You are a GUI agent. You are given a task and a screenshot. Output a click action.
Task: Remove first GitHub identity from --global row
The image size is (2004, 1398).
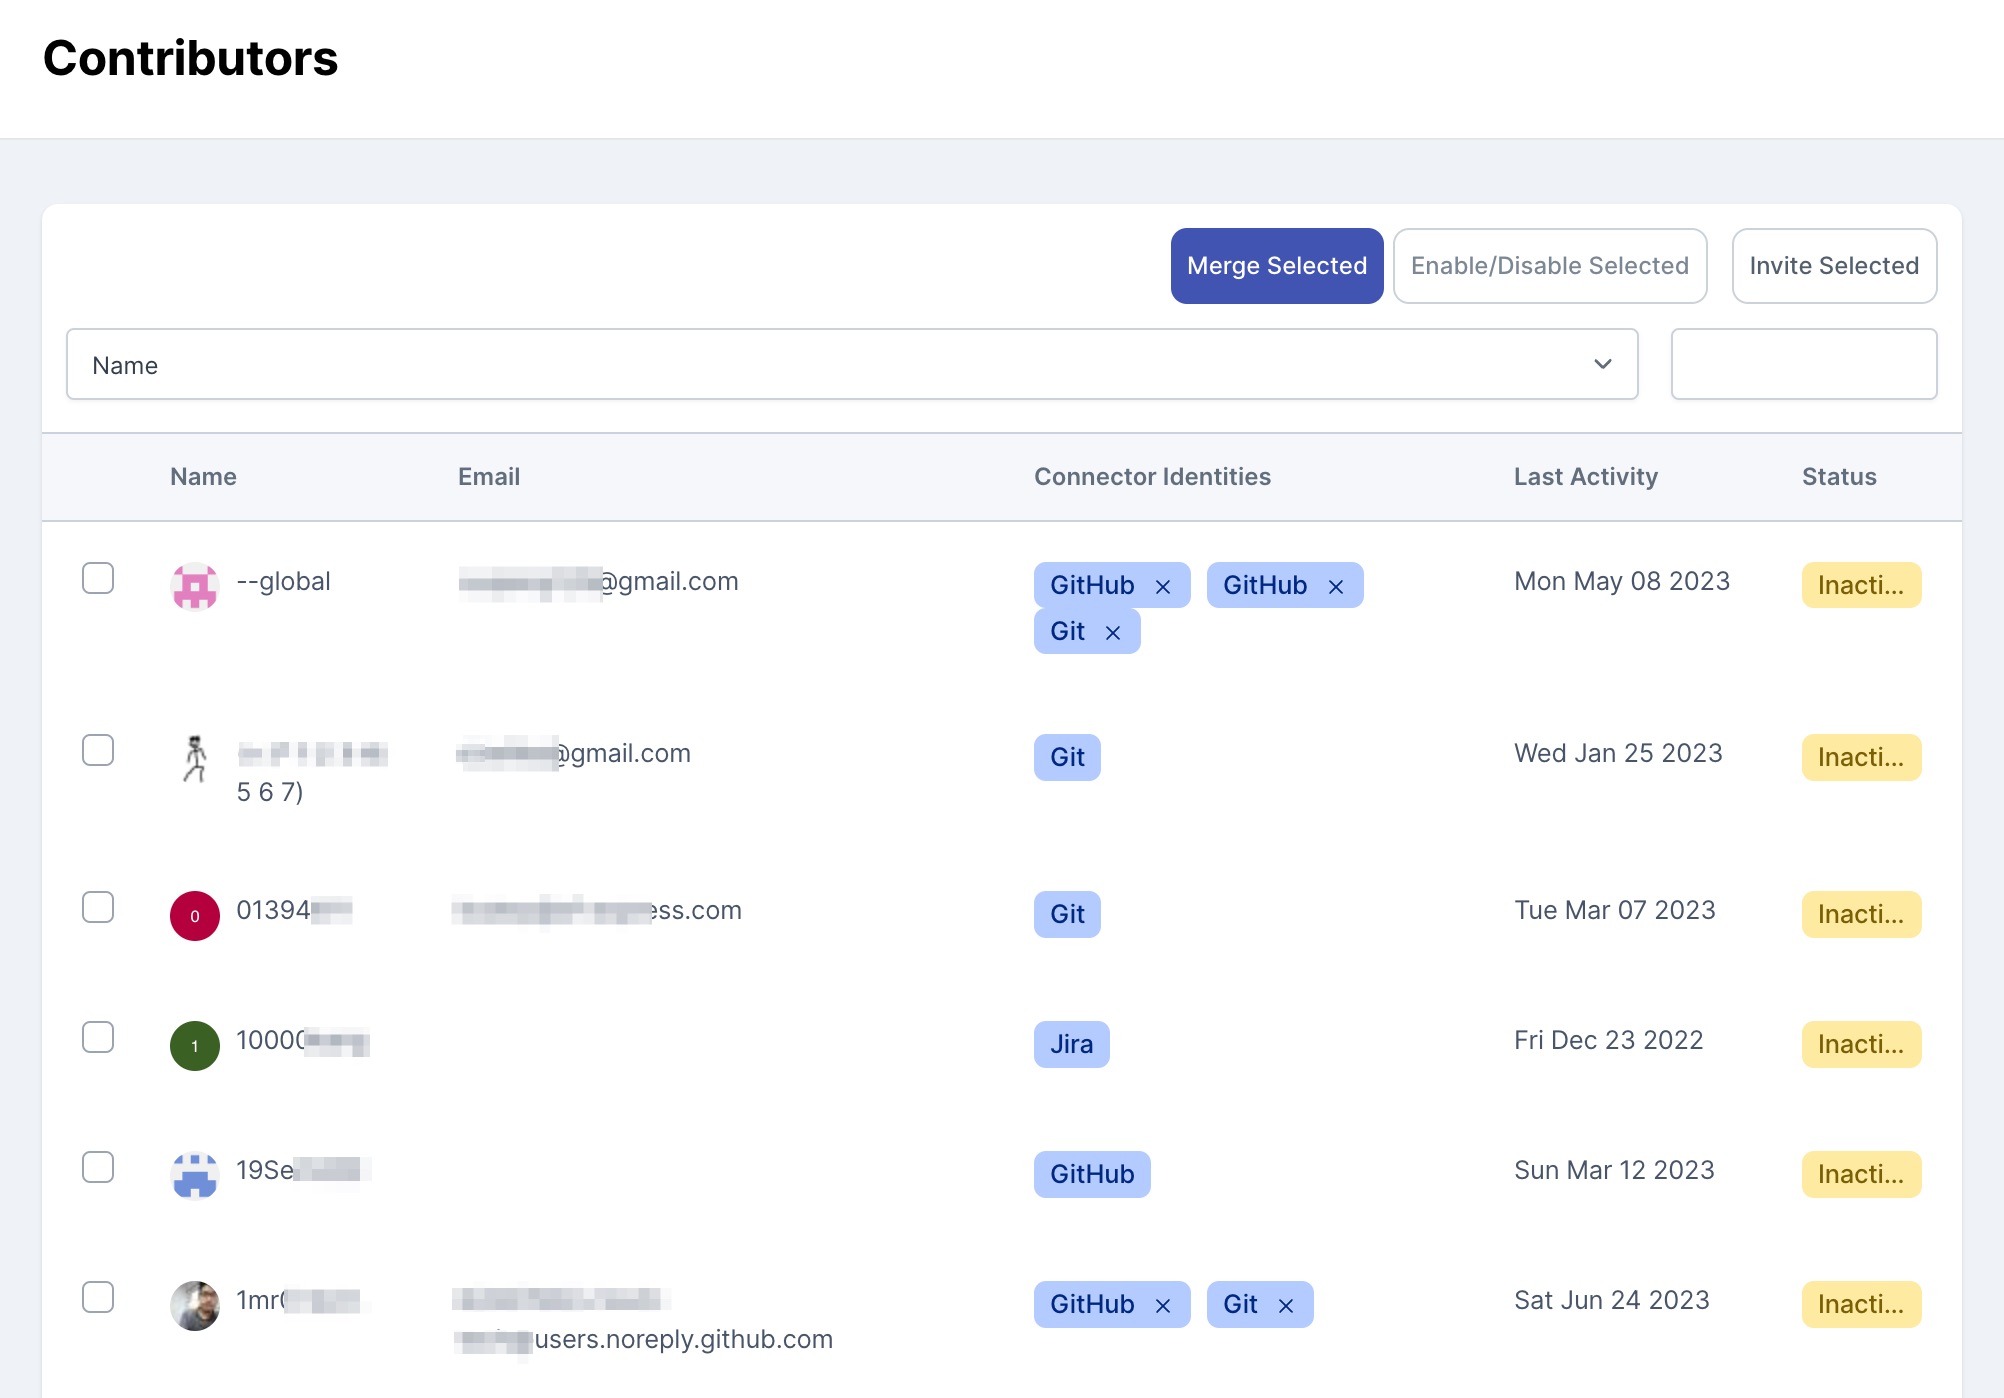click(x=1163, y=587)
